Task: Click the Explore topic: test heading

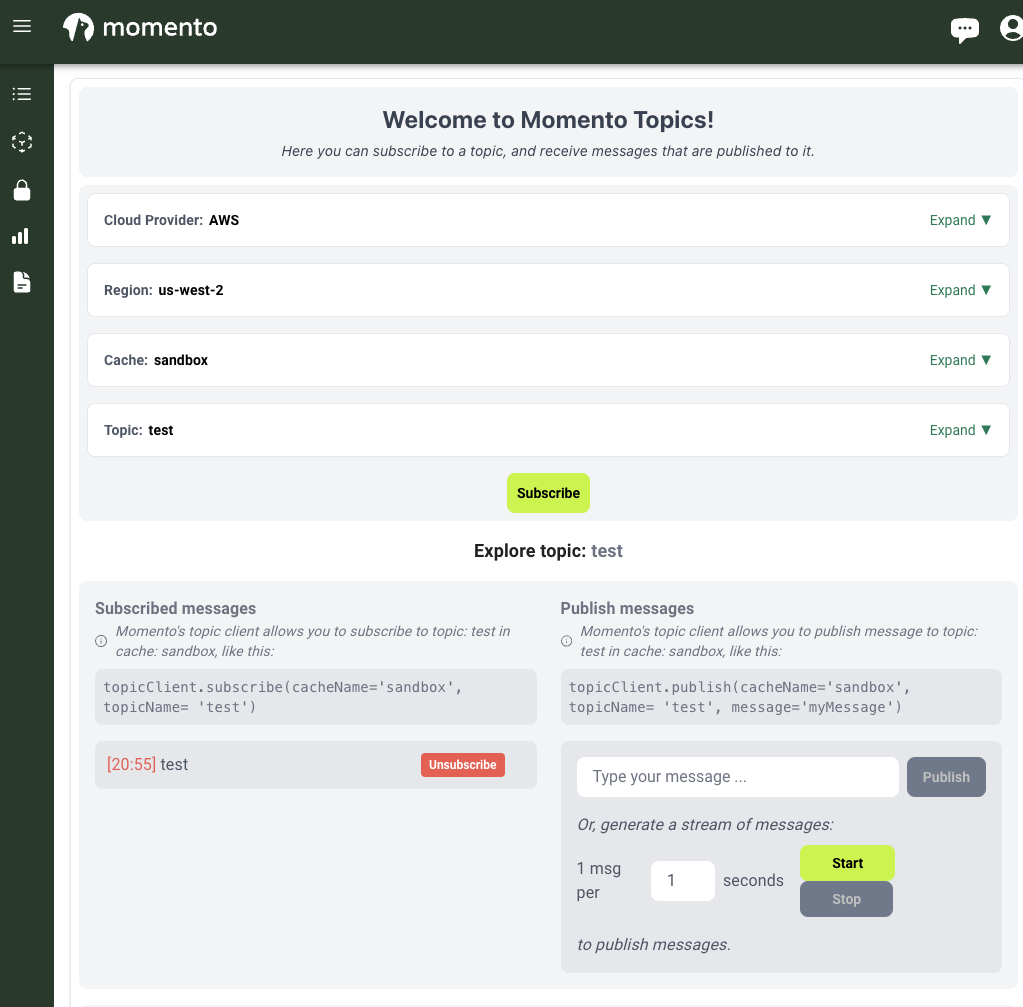Action: point(548,551)
